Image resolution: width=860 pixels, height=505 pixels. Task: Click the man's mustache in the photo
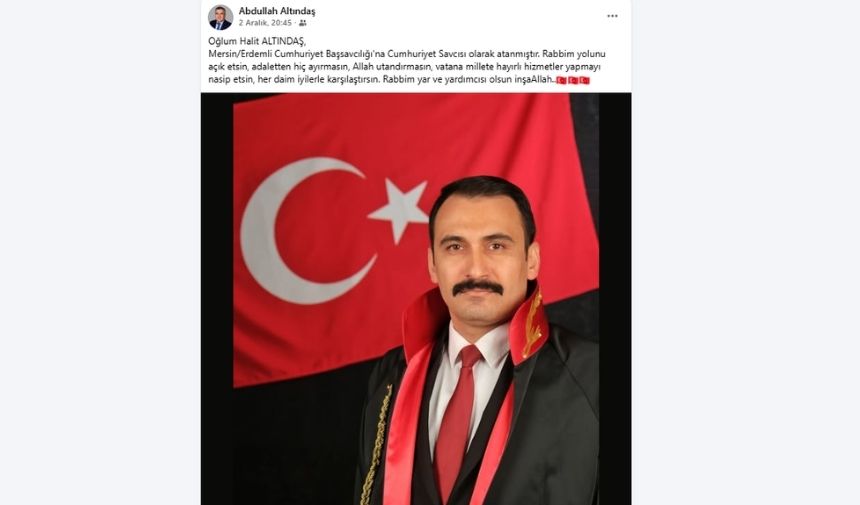[x=478, y=286]
